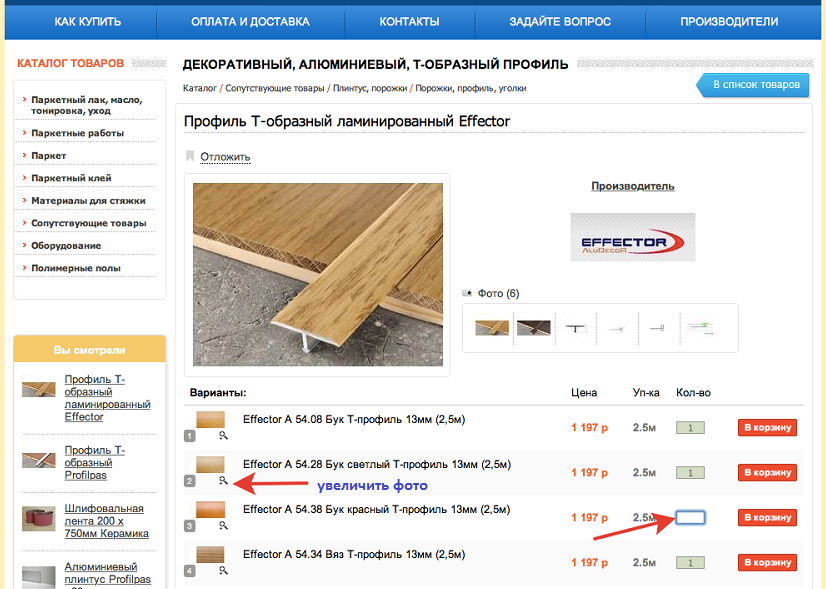The height and width of the screenshot is (589, 826).
Task: Click the Effector A 54.34 Вяз Т-профиль name
Action: tap(354, 554)
